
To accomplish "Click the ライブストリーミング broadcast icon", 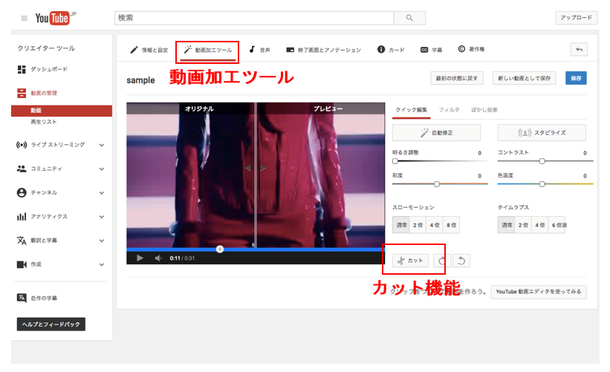I will coord(21,145).
